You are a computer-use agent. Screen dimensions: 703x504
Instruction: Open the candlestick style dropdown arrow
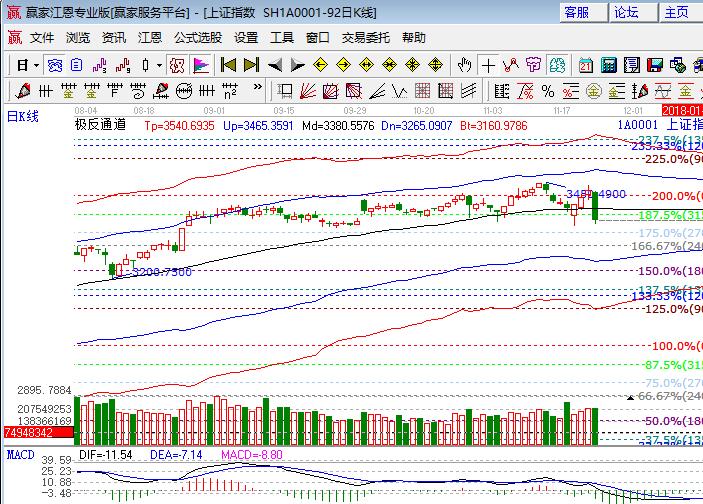click(159, 65)
